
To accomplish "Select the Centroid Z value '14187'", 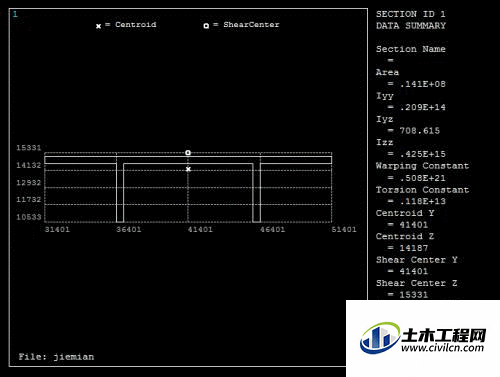I will (x=414, y=248).
